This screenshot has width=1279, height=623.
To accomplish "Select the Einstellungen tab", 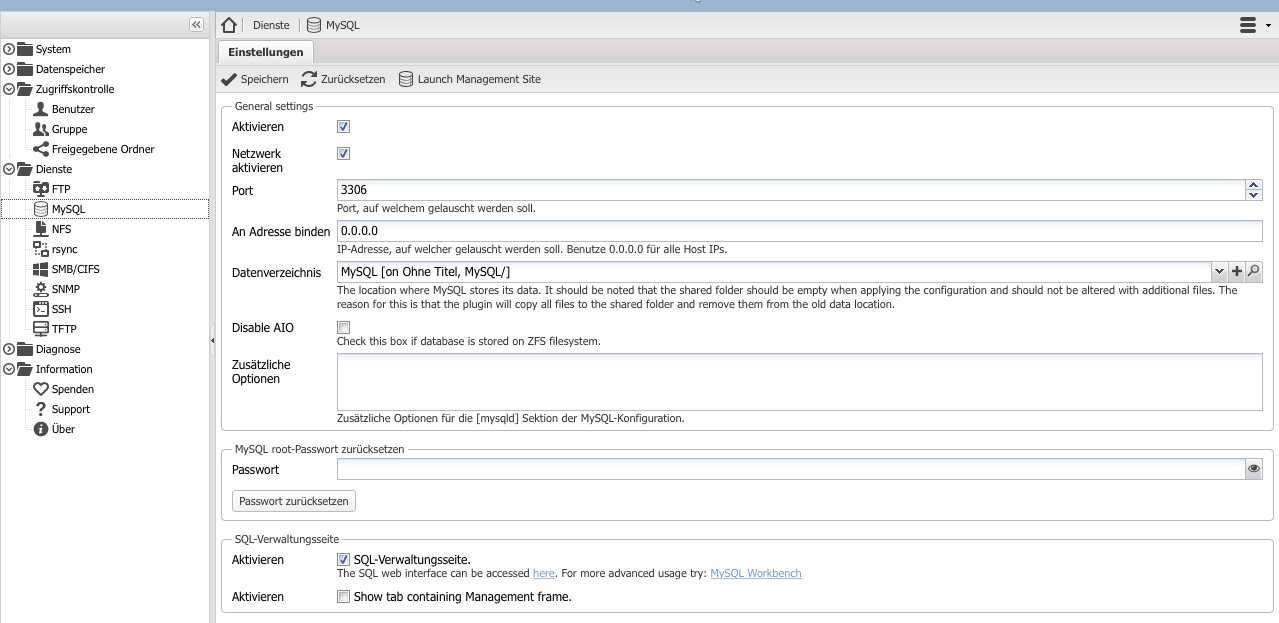I will tap(266, 52).
